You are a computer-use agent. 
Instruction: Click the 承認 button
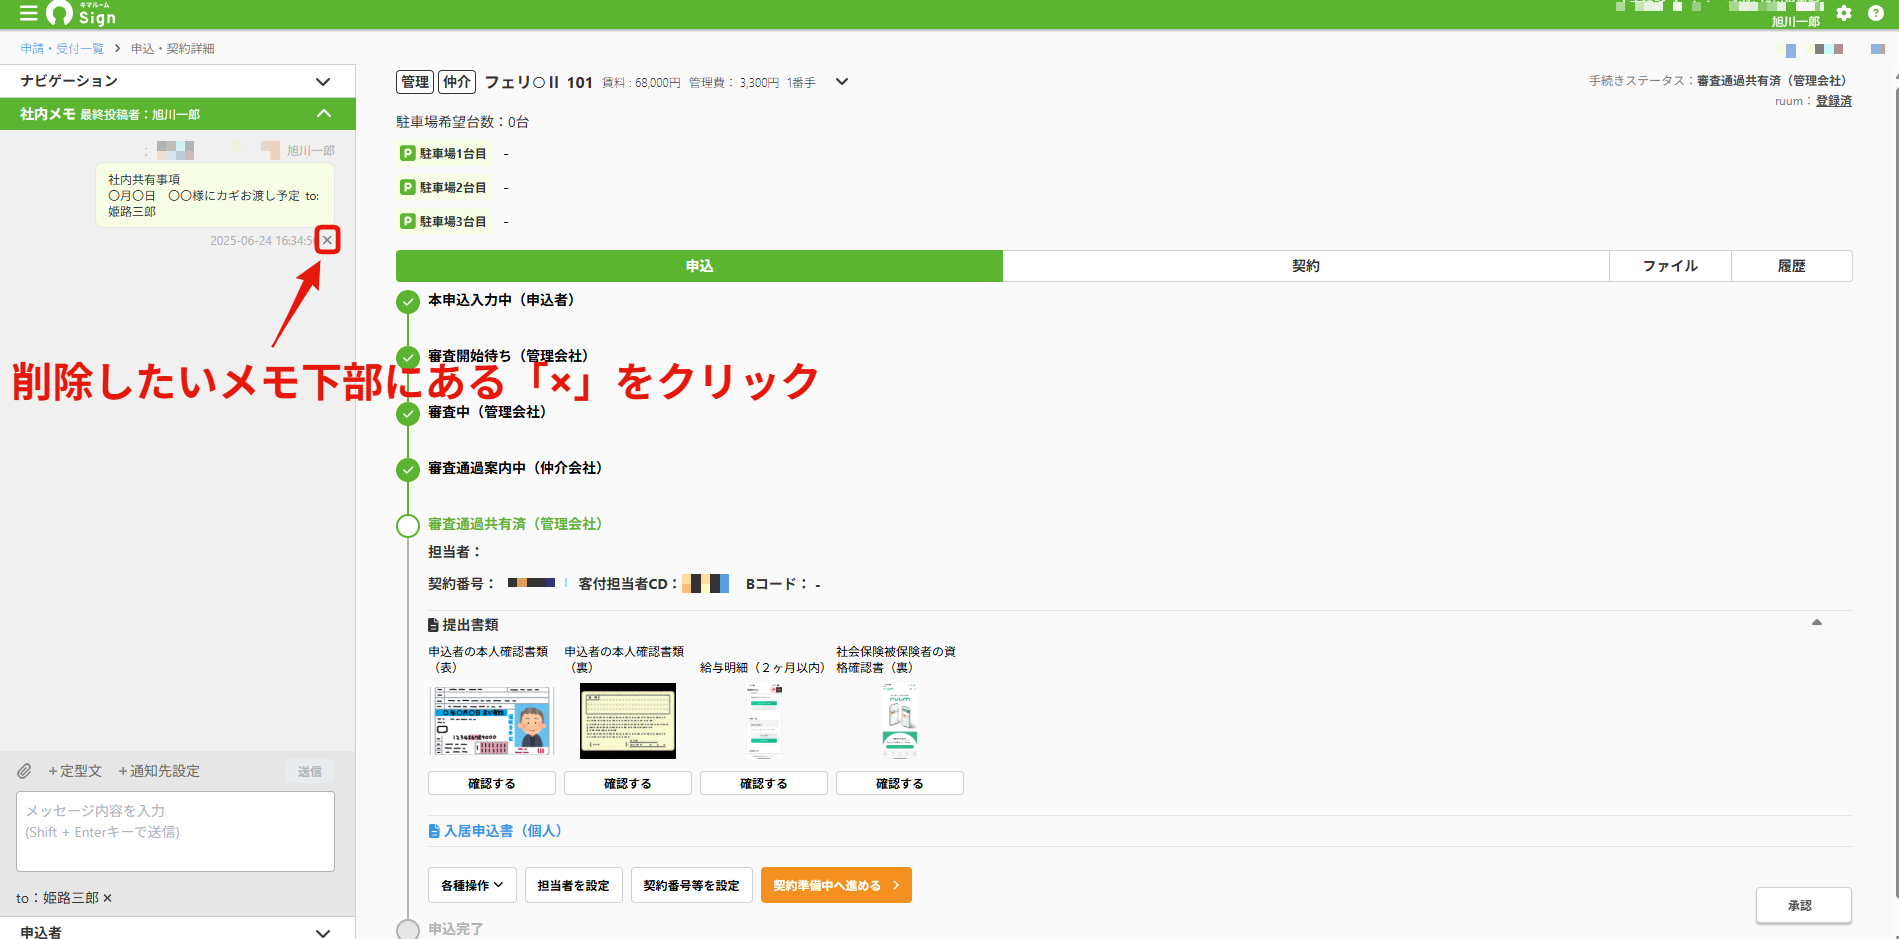1803,905
